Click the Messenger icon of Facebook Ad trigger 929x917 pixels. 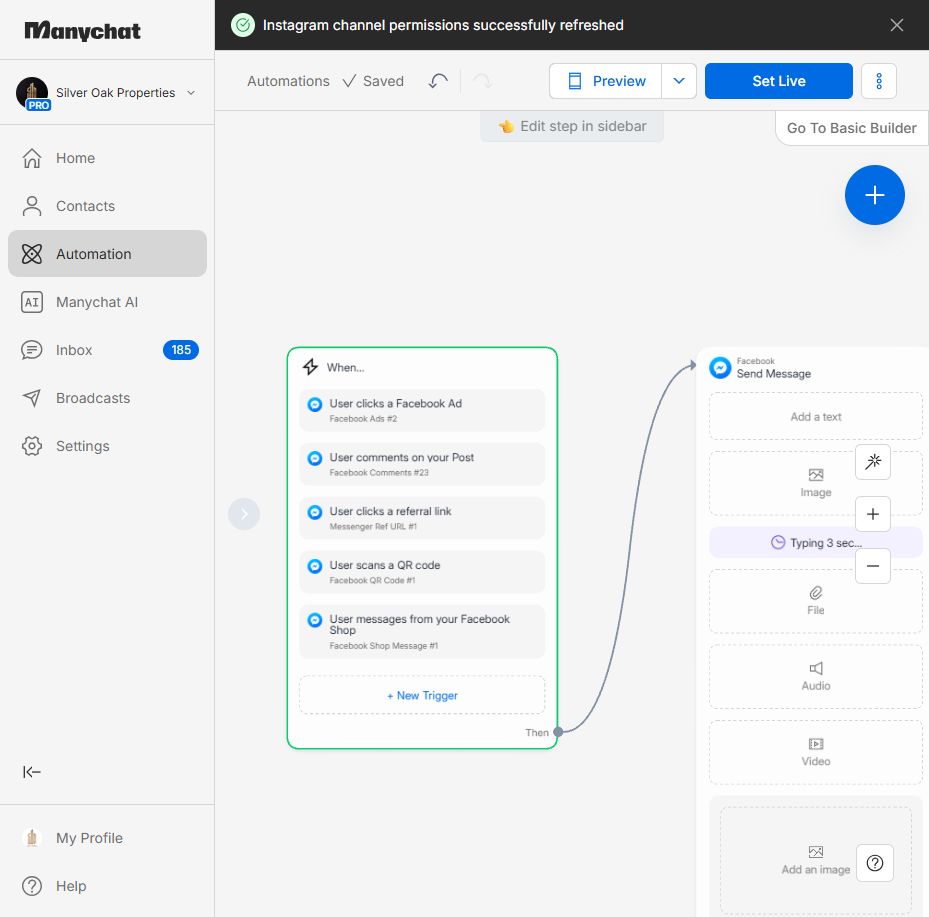point(315,405)
